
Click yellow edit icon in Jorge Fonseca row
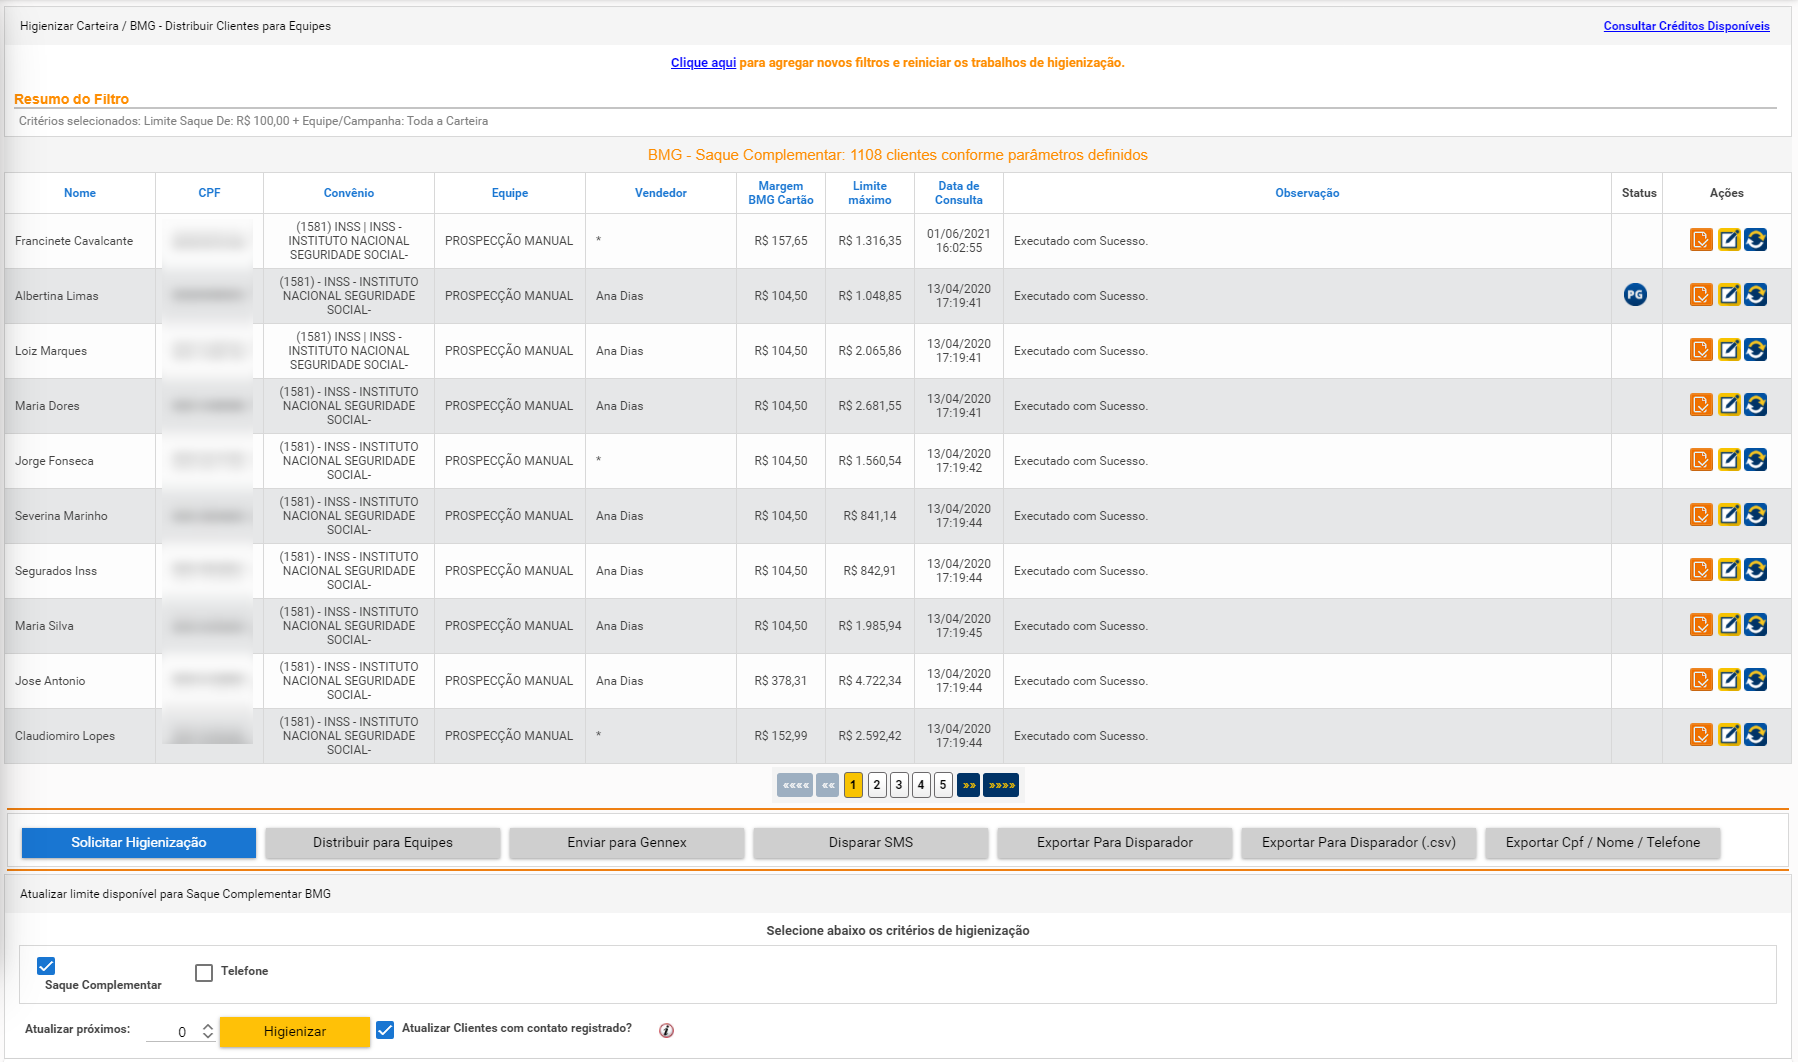point(1729,460)
